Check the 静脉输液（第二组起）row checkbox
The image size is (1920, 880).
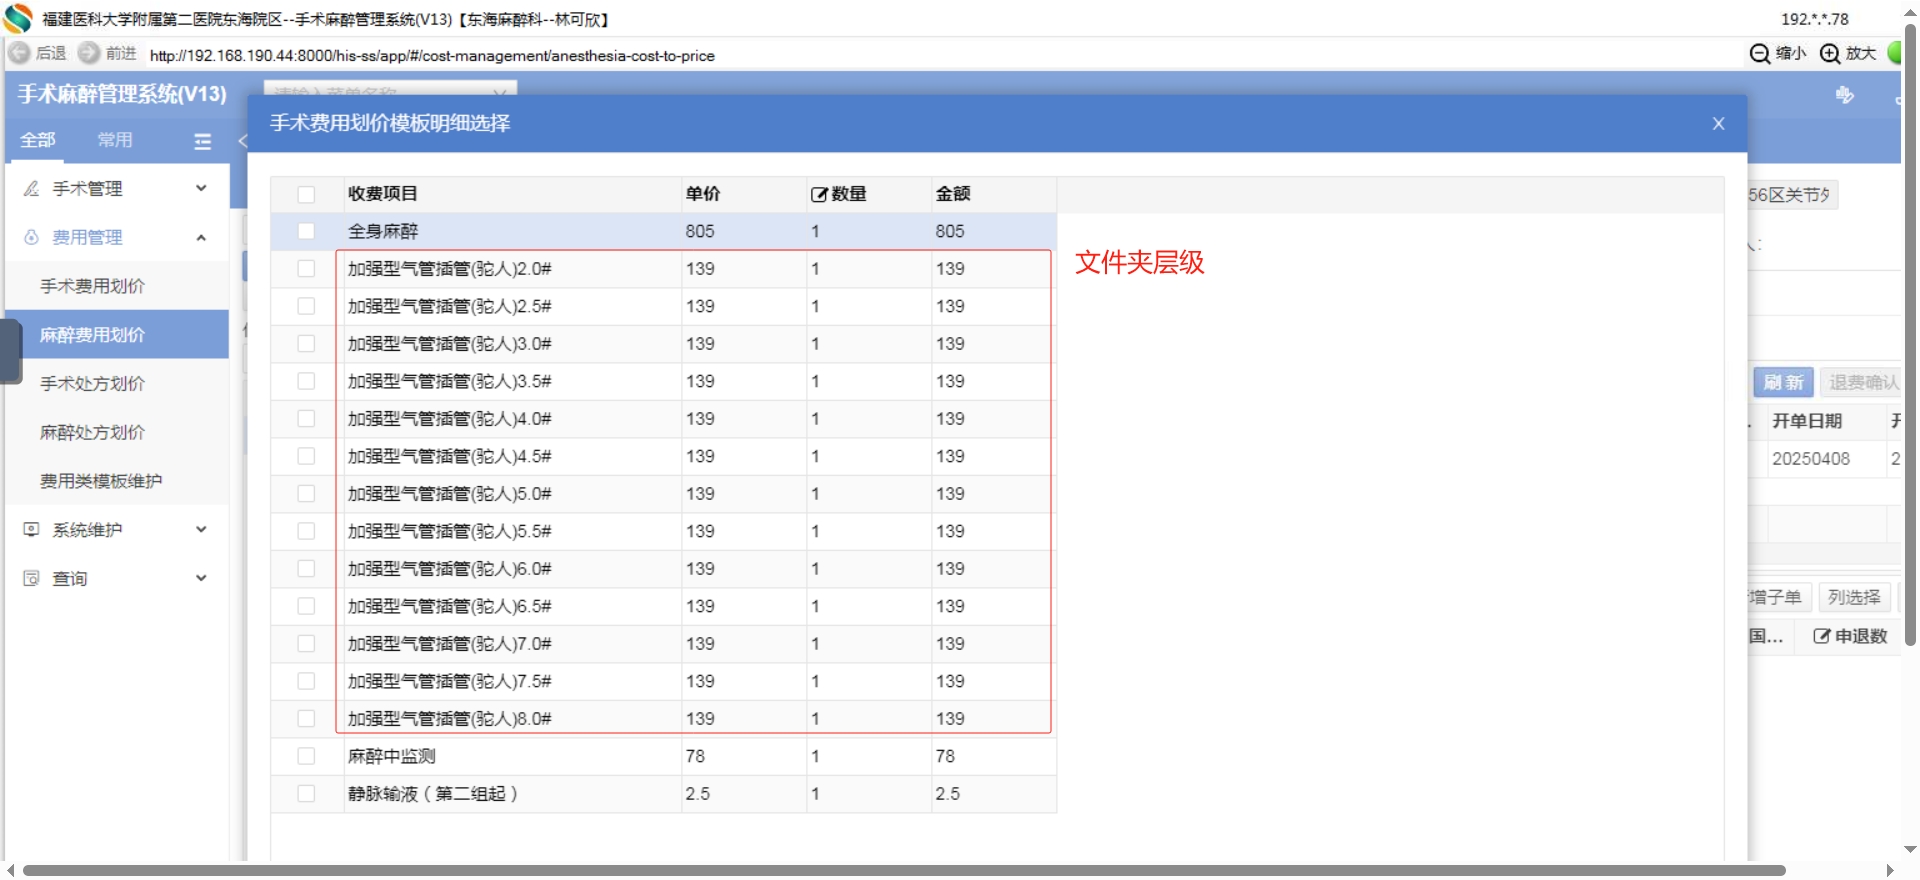pyautogui.click(x=306, y=794)
